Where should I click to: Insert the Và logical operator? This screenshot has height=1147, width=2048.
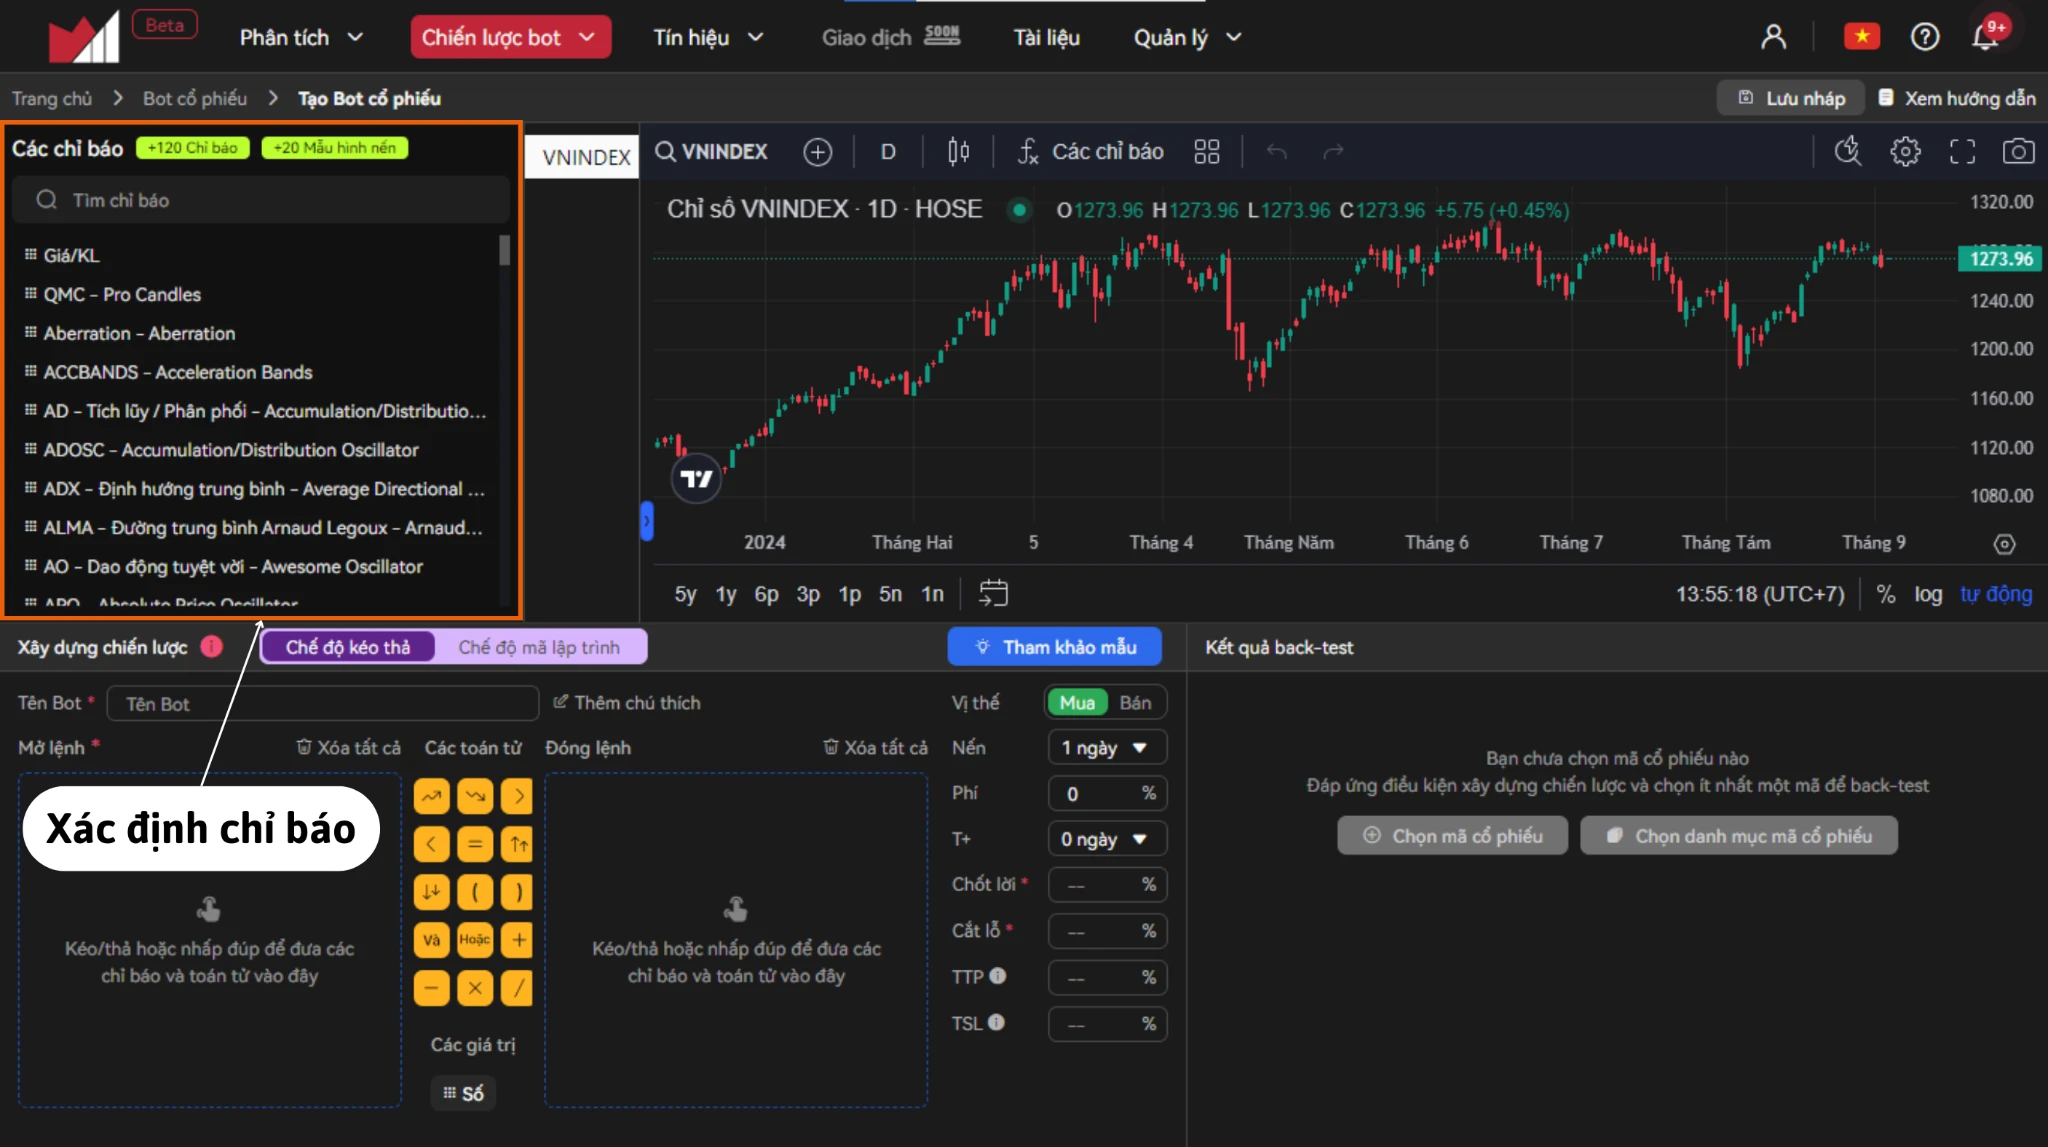[431, 940]
